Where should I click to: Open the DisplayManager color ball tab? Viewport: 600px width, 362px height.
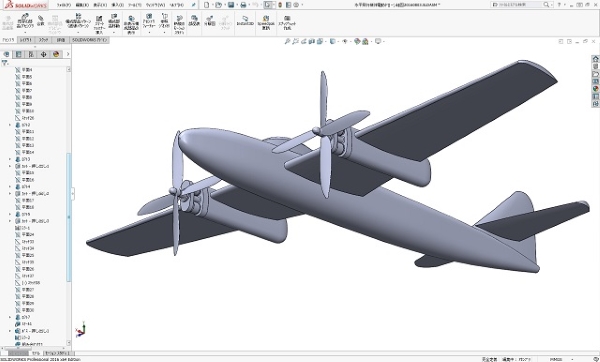56,54
